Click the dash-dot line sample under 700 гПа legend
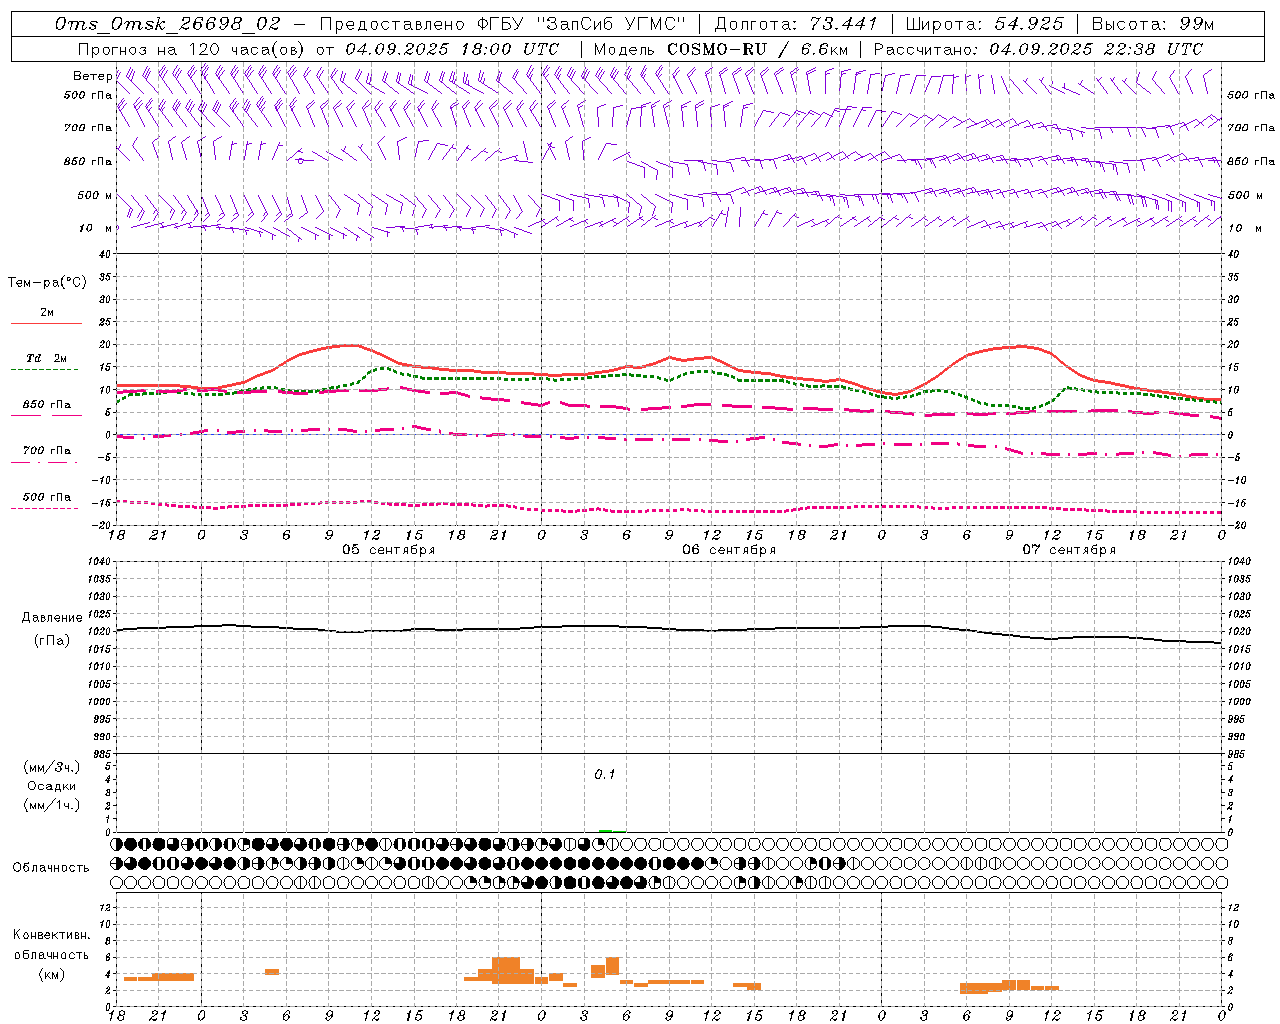The height and width of the screenshot is (1024, 1280). 46,462
